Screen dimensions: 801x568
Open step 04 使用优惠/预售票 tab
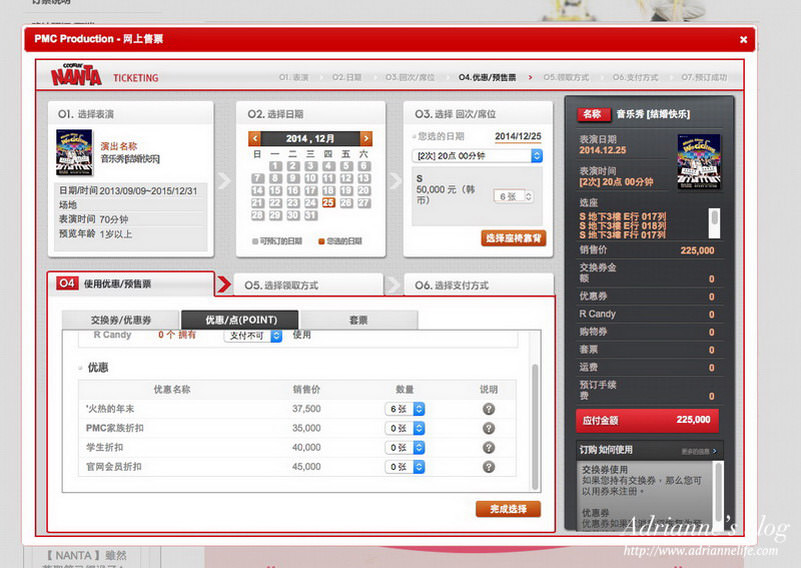pos(130,283)
